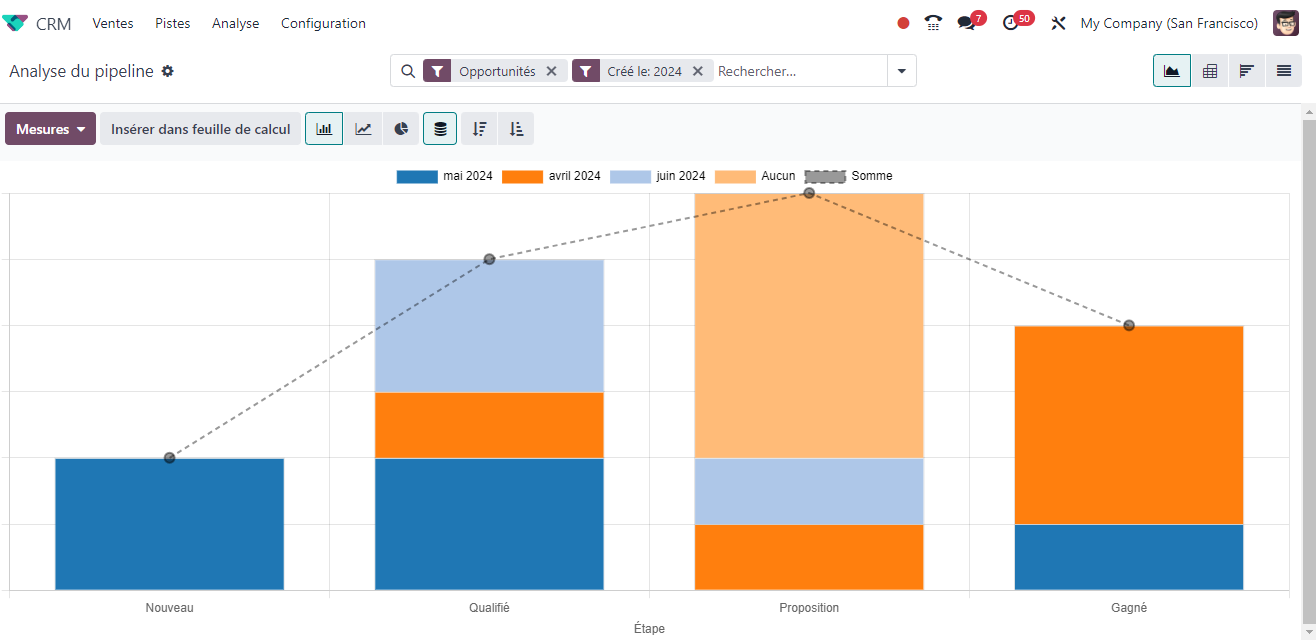
Task: Remove the Créé le: 2024 filter
Action: [x=698, y=71]
